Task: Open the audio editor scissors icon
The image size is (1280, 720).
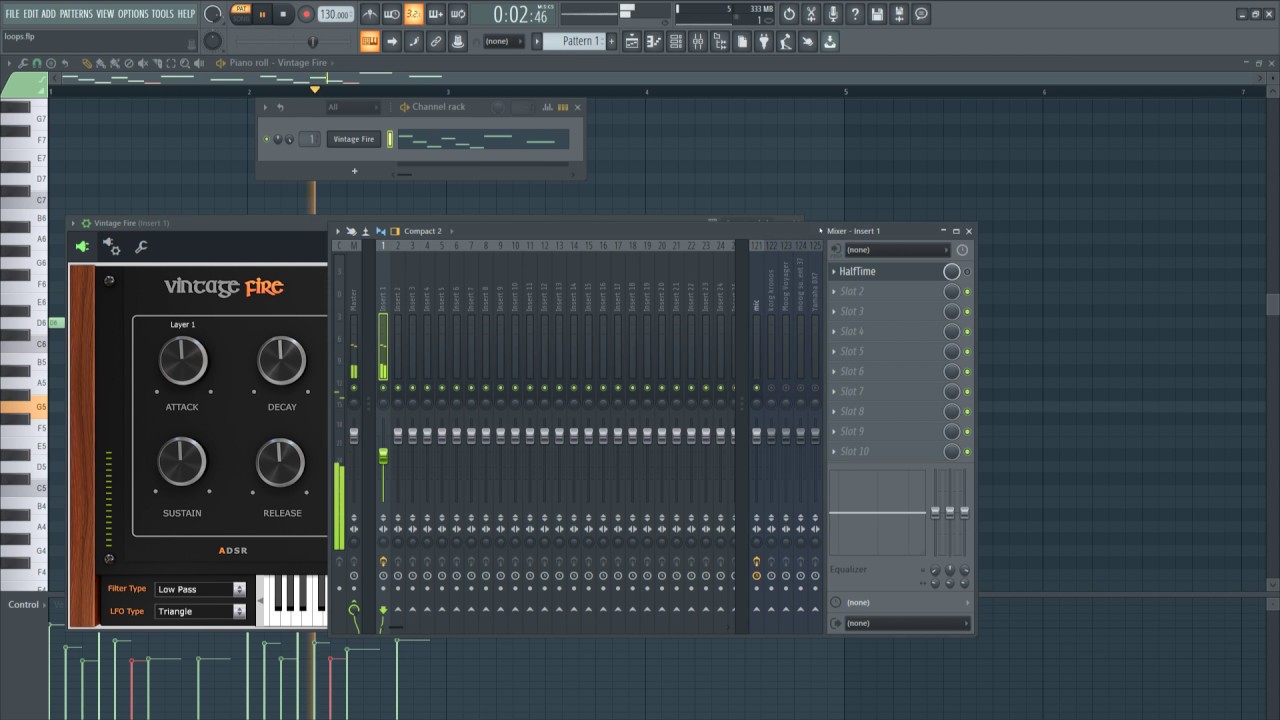Action: coord(811,14)
